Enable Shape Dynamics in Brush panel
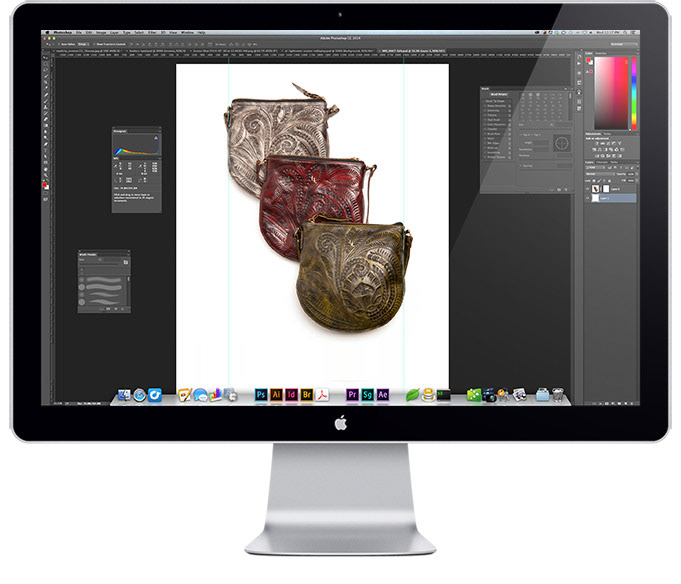The image size is (681, 584). tap(485, 106)
